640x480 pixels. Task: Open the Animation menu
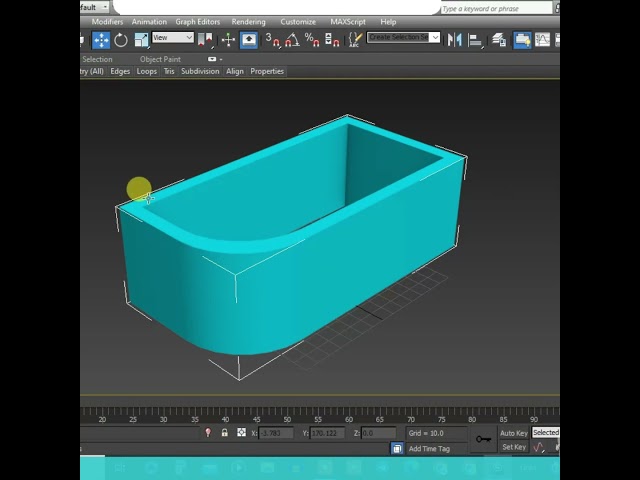(149, 22)
